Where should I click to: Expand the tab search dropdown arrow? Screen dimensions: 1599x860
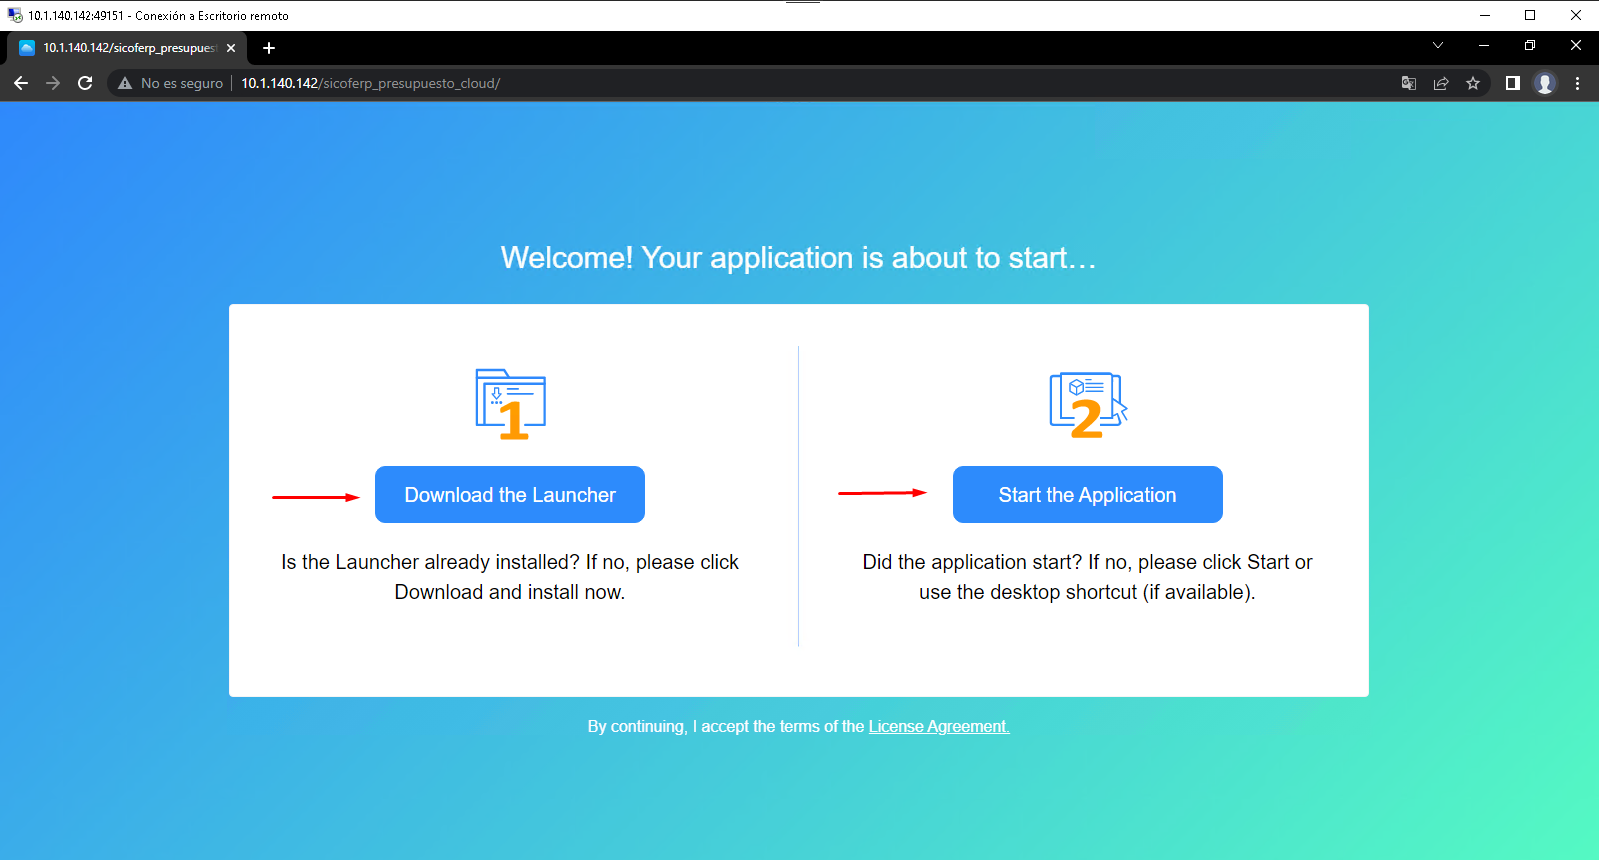pyautogui.click(x=1438, y=45)
